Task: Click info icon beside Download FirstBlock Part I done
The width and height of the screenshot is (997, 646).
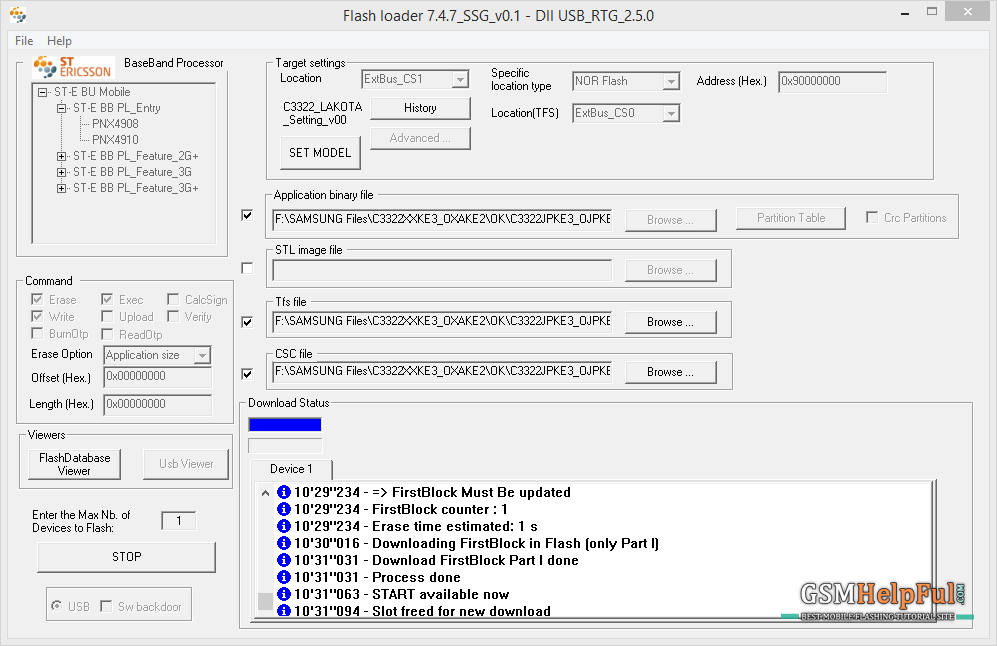Action: pos(284,560)
